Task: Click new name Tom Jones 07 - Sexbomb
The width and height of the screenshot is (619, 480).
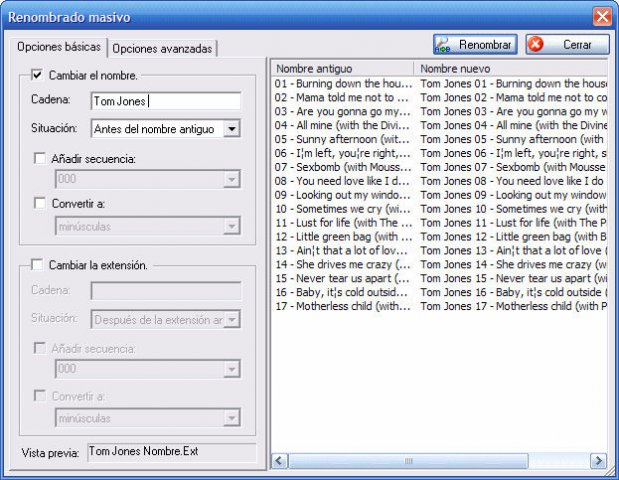Action: [513, 167]
